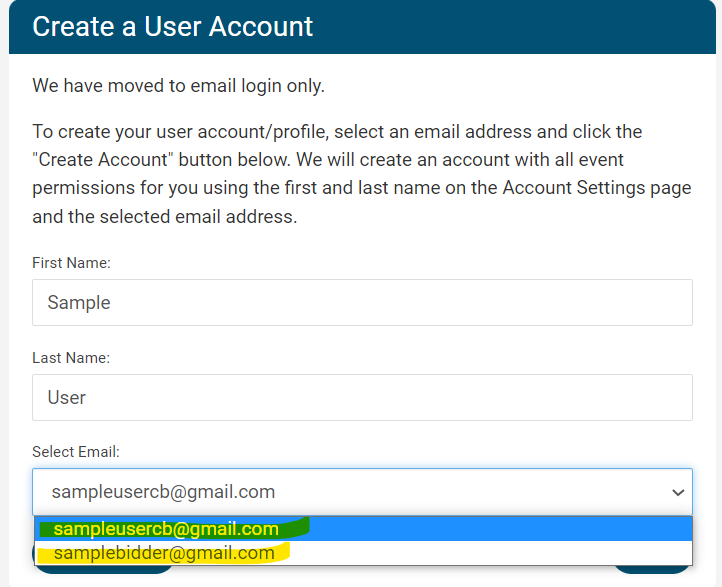Screen dimensions: 722x587
Task: Click the green-highlighted email option
Action: [167, 529]
